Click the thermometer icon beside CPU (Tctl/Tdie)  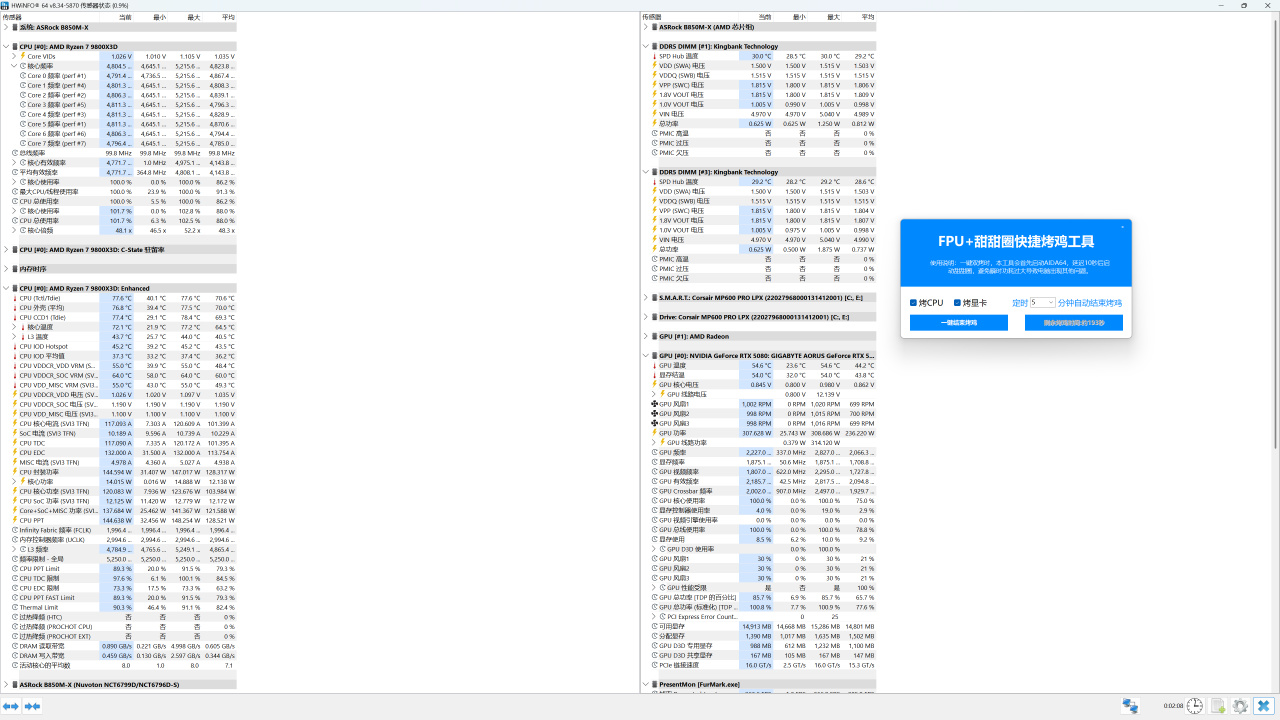click(15, 298)
